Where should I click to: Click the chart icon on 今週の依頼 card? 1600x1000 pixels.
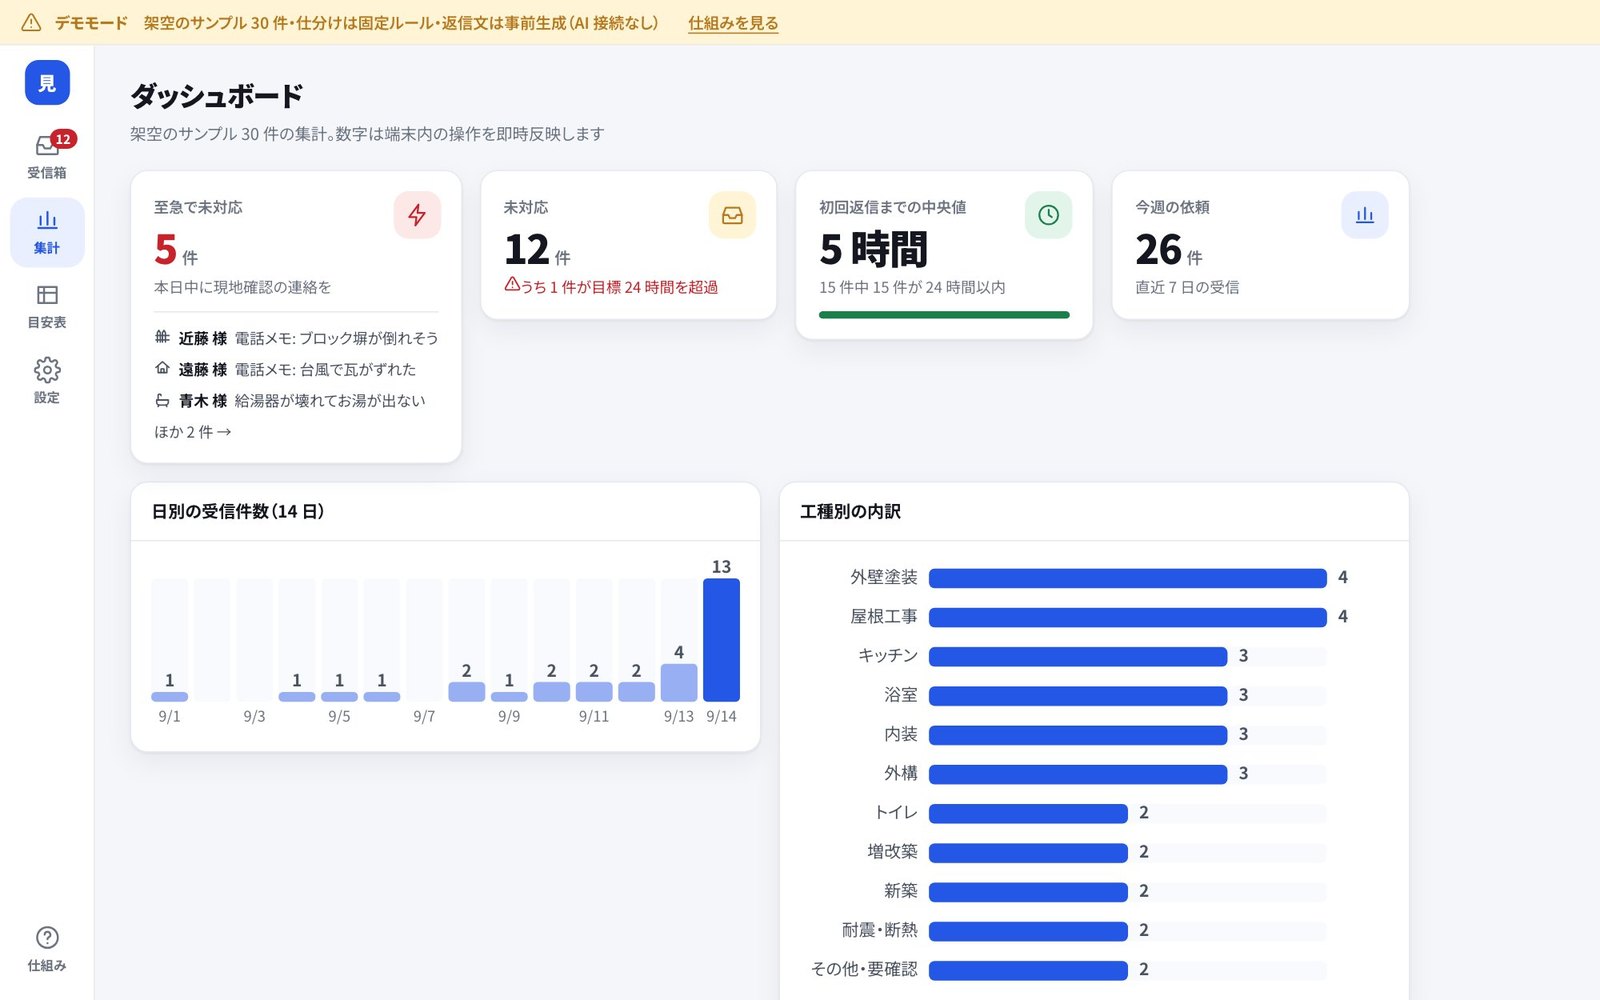(1364, 215)
